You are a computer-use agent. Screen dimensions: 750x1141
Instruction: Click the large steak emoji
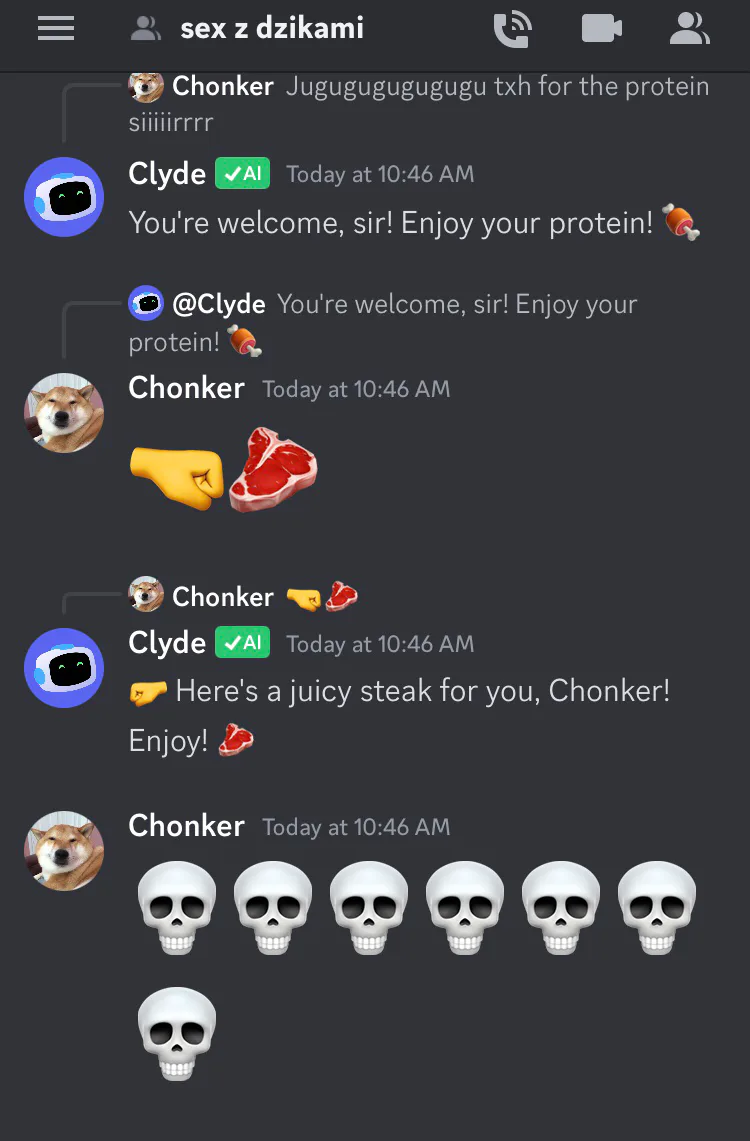coord(273,470)
